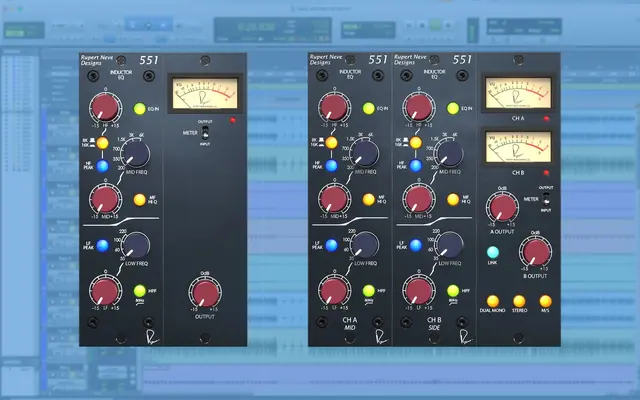Flip the METER switch on the stereo 551
Screen dimensions: 640x400
[x=546, y=199]
